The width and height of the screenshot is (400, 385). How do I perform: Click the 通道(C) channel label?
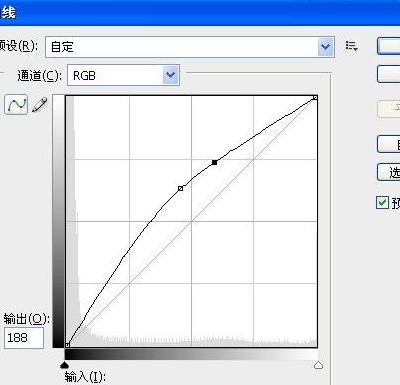pyautogui.click(x=39, y=76)
